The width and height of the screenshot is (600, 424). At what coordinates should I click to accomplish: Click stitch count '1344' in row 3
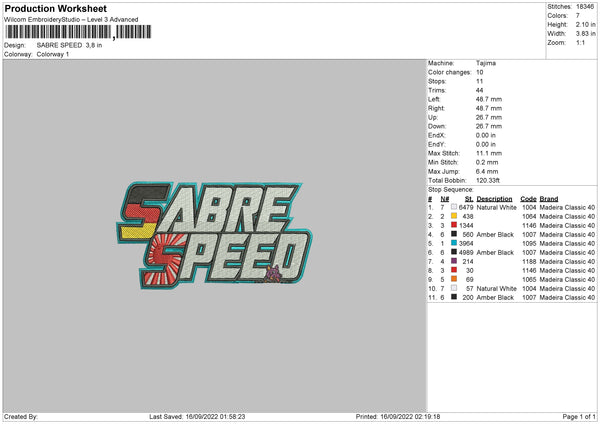pos(466,225)
